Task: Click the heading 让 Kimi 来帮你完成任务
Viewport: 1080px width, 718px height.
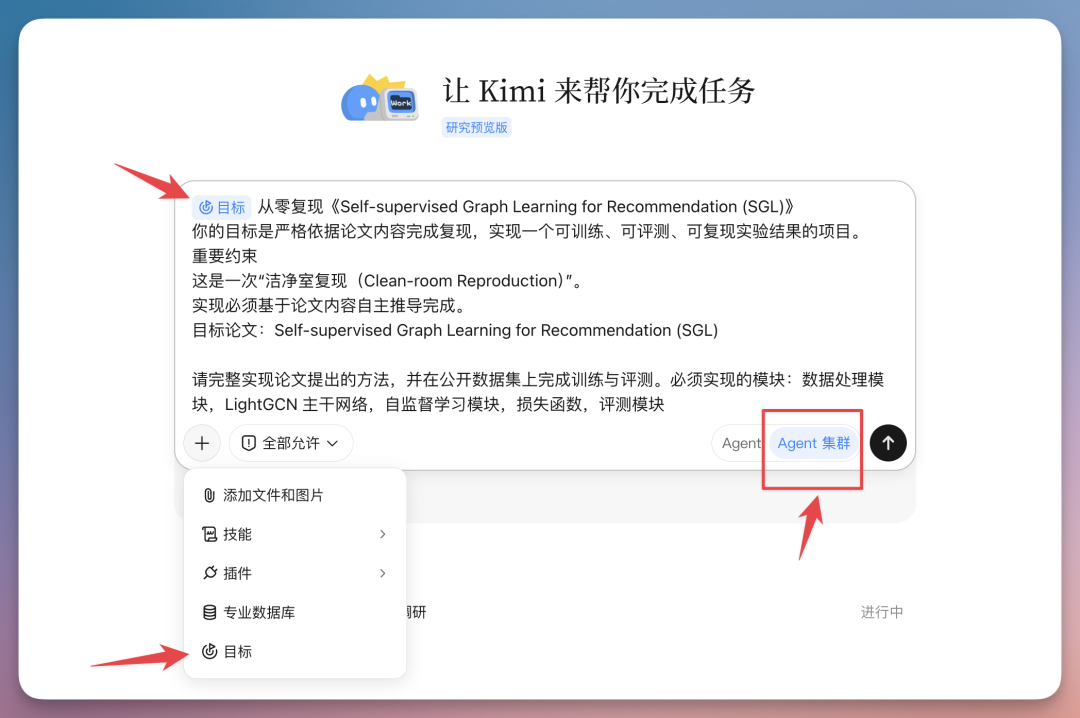Action: pos(599,91)
